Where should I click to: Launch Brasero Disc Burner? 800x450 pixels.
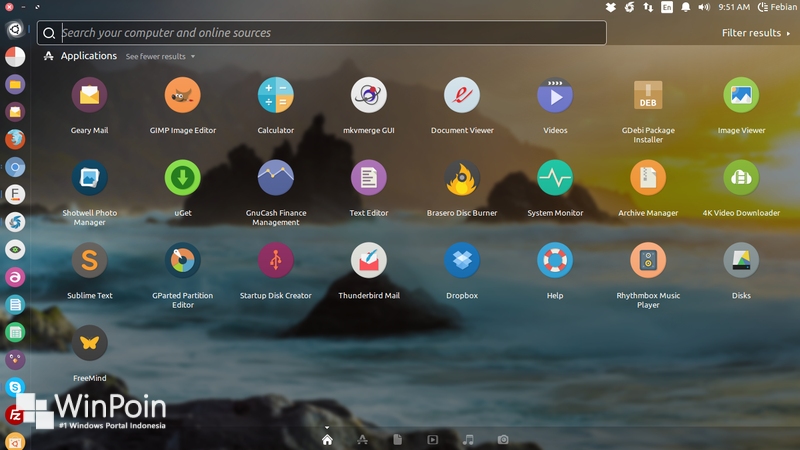coord(462,178)
